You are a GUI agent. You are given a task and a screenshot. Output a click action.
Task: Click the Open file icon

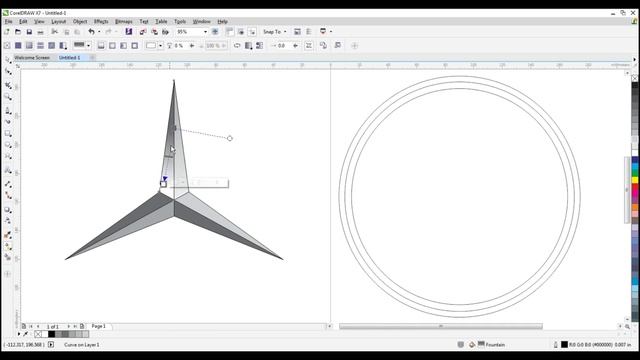(18, 31)
